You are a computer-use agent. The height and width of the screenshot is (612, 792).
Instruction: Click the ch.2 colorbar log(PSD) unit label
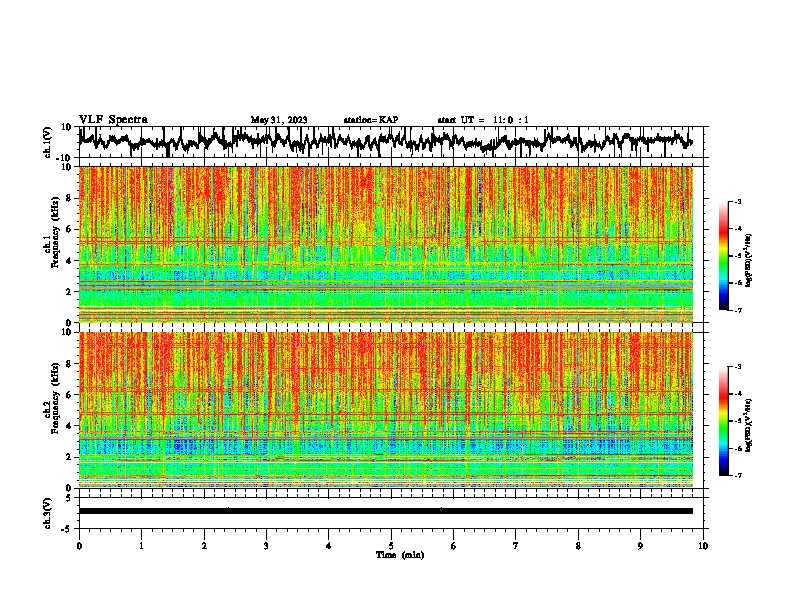[x=749, y=426]
